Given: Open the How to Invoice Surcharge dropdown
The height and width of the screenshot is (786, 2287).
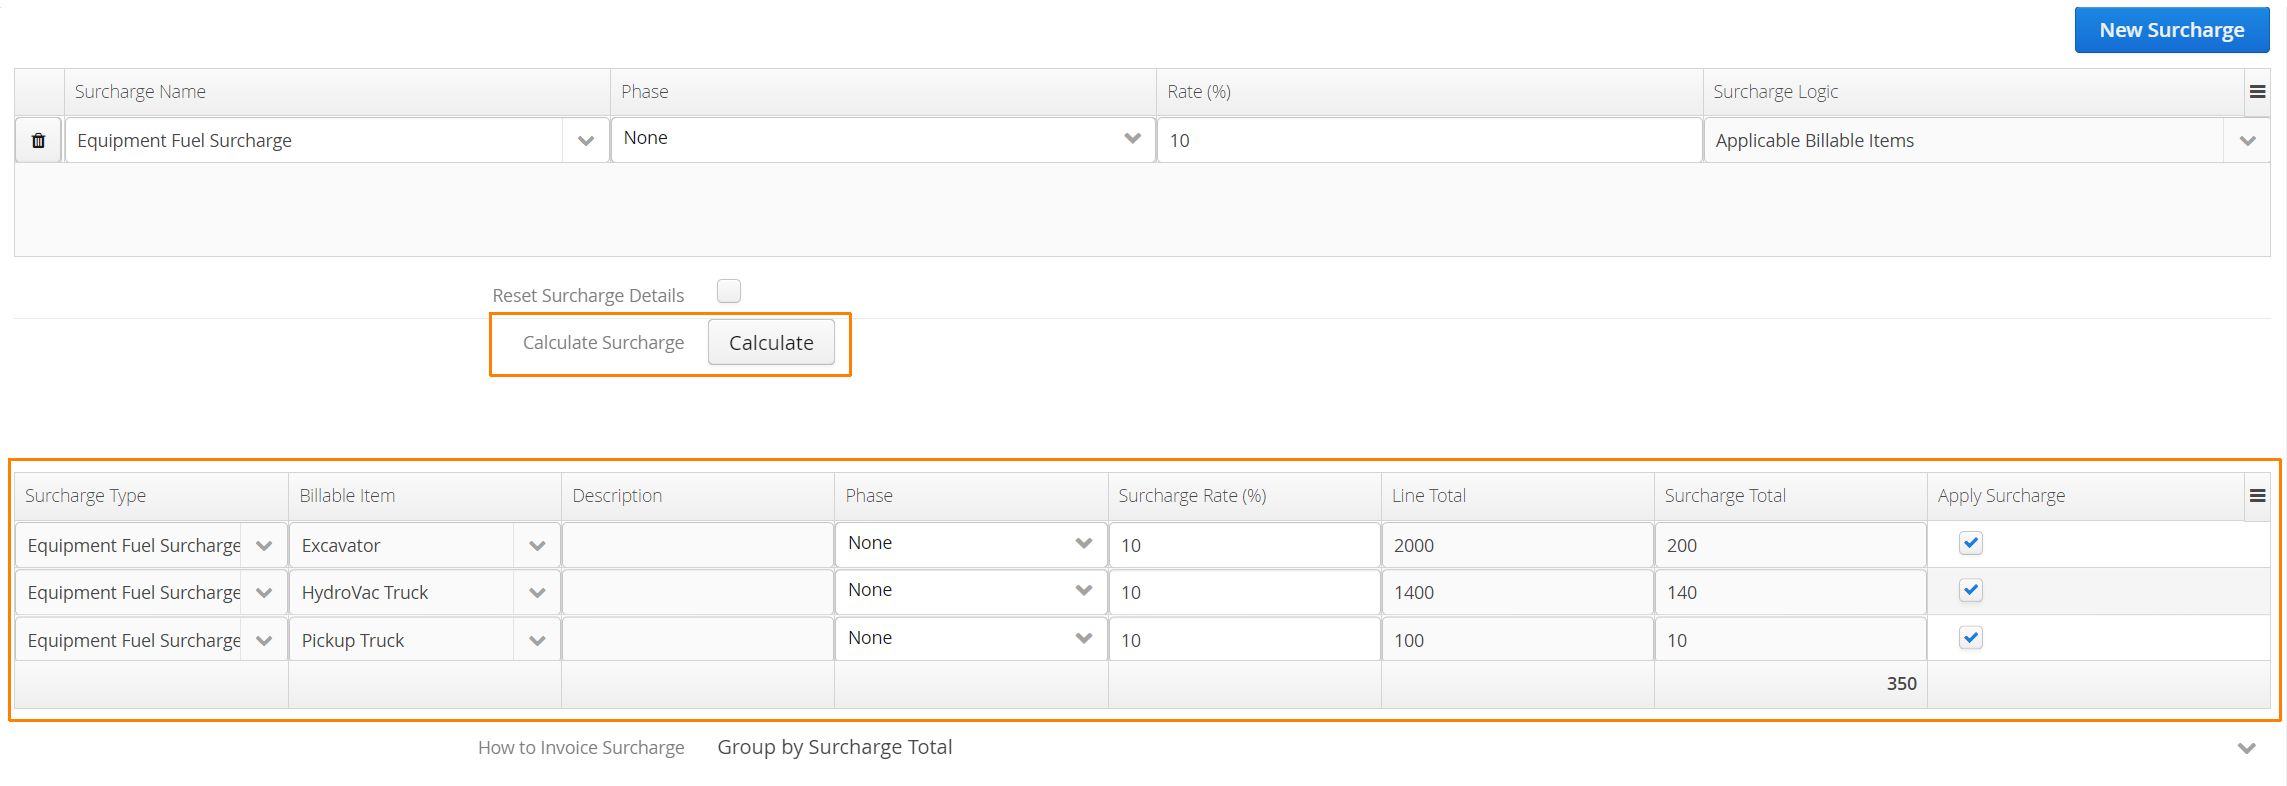Looking at the screenshot, I should pos(2246,748).
